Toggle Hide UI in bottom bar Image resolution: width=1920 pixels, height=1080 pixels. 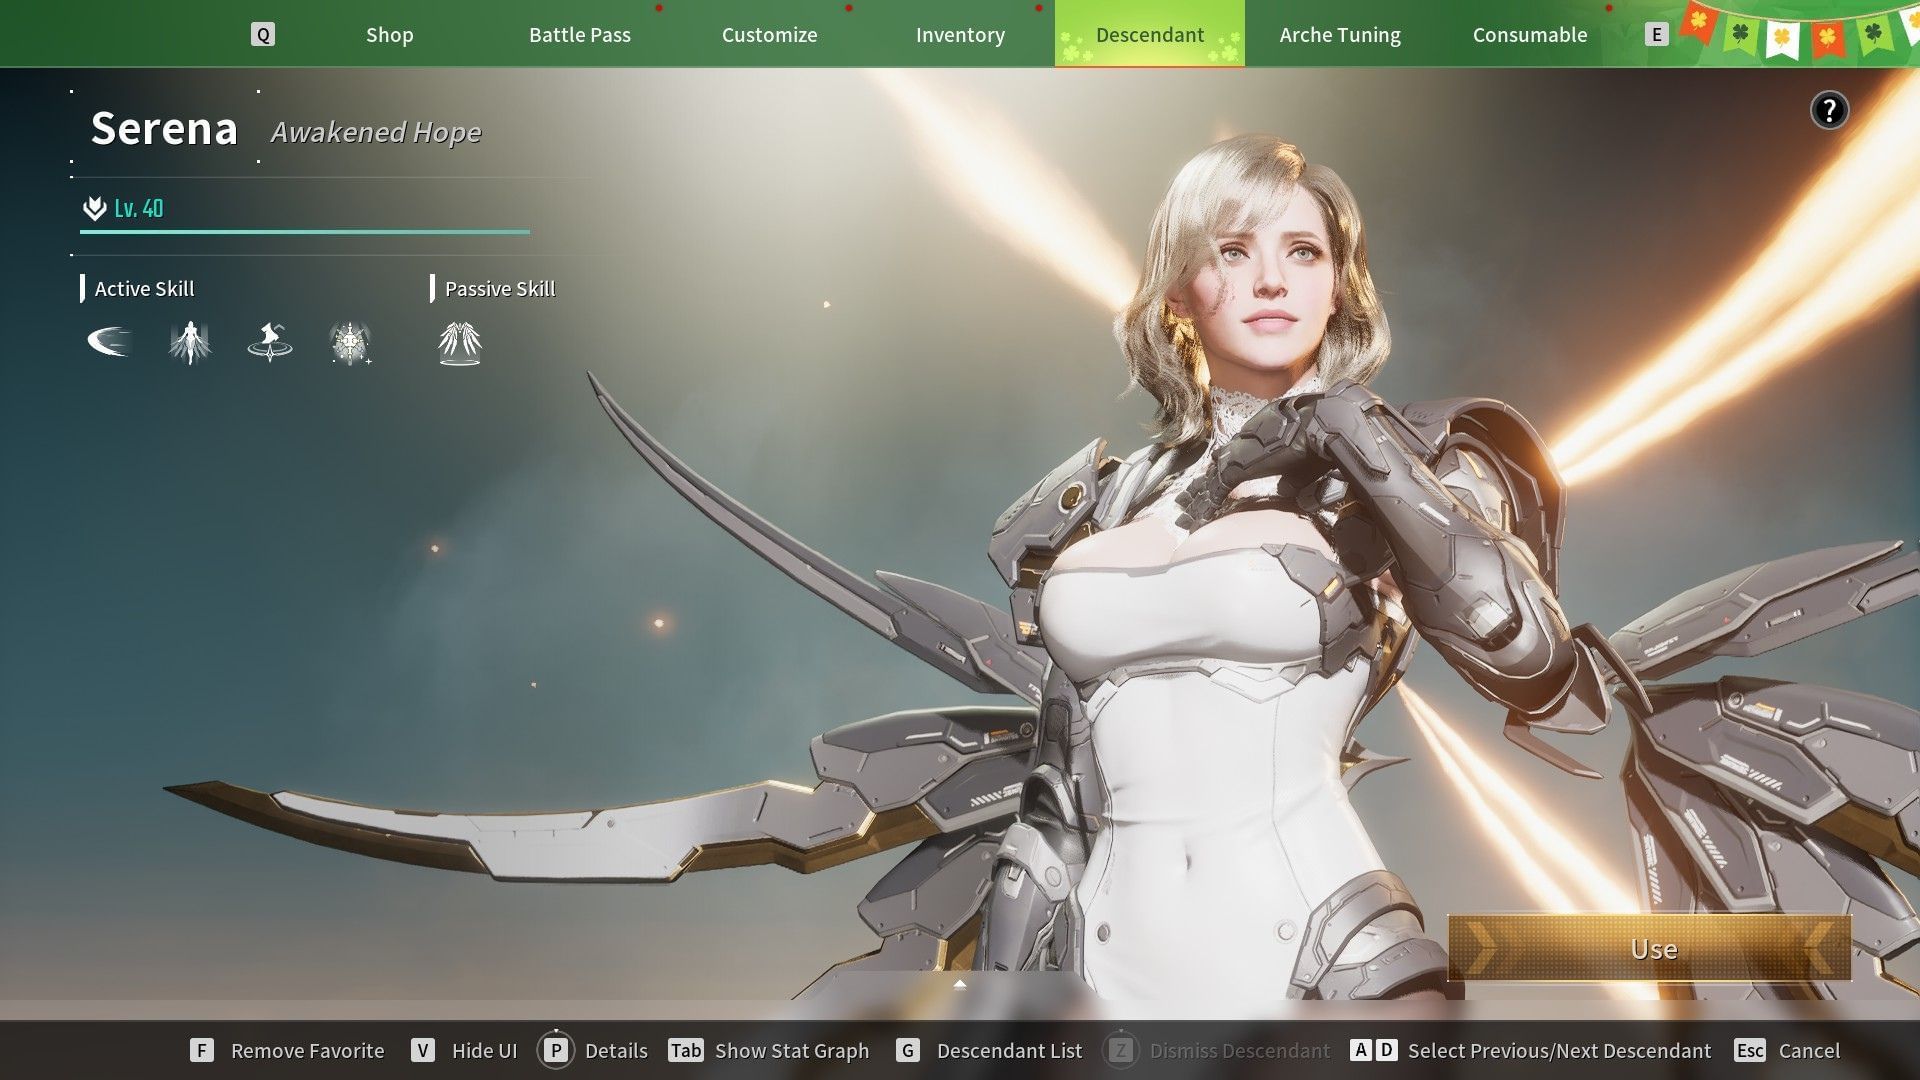coord(465,1050)
